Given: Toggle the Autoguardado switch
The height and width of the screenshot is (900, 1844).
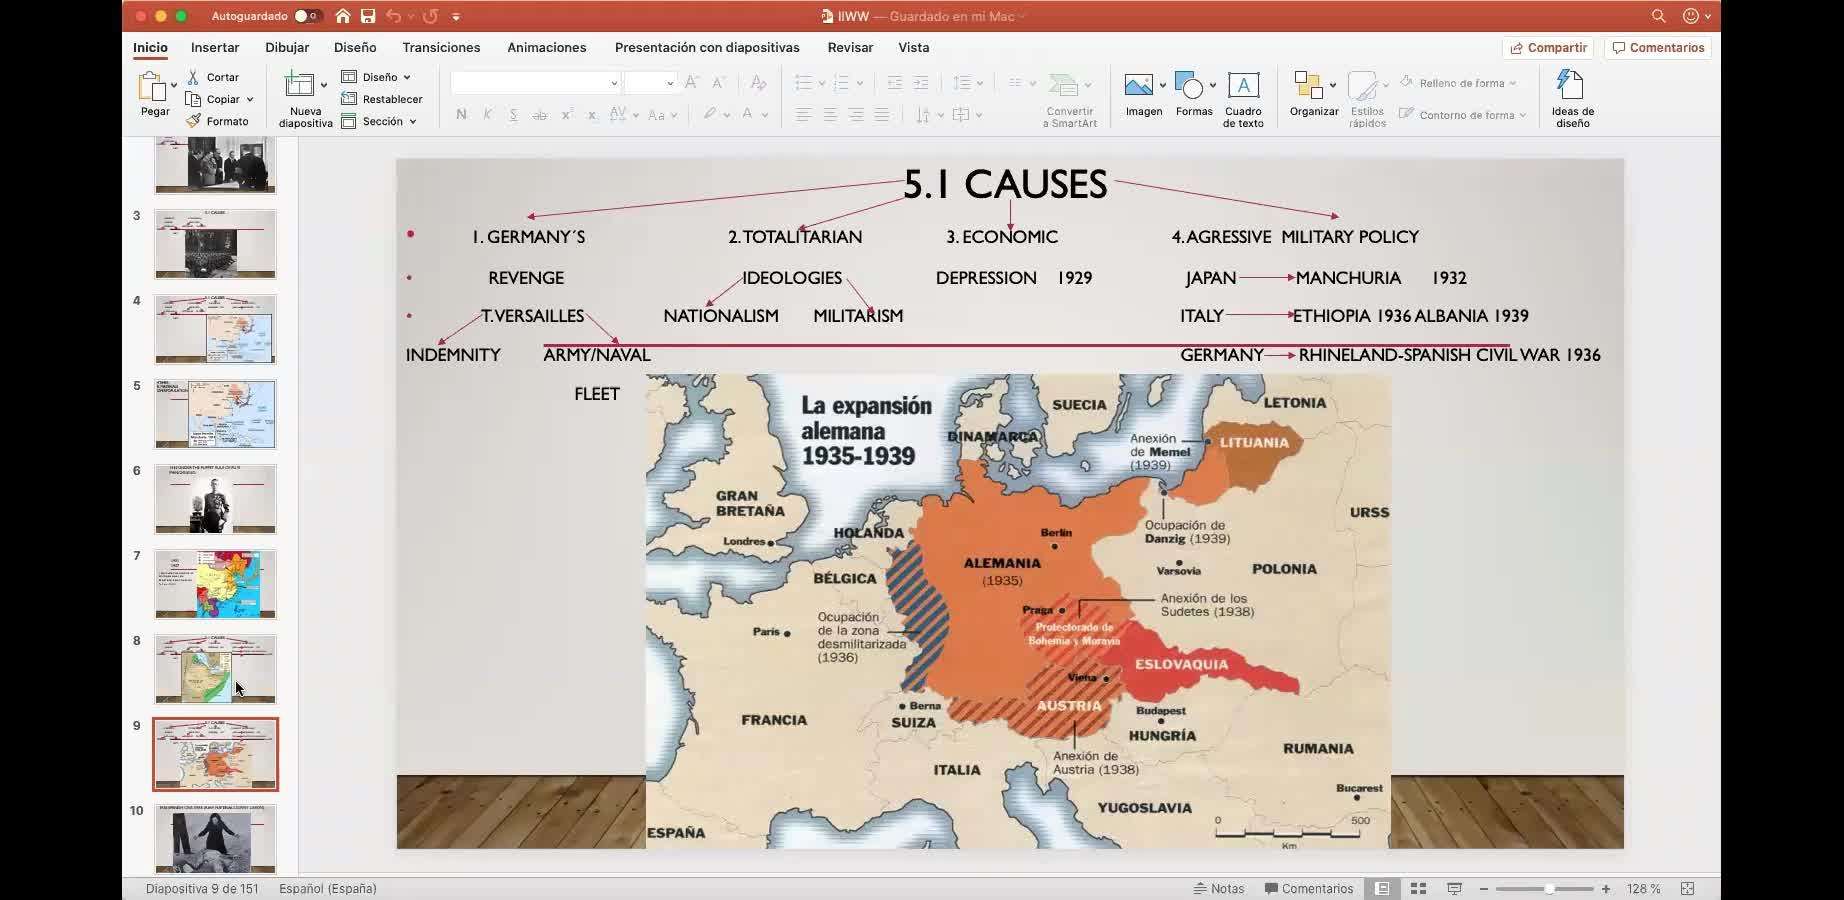Looking at the screenshot, I should point(306,16).
